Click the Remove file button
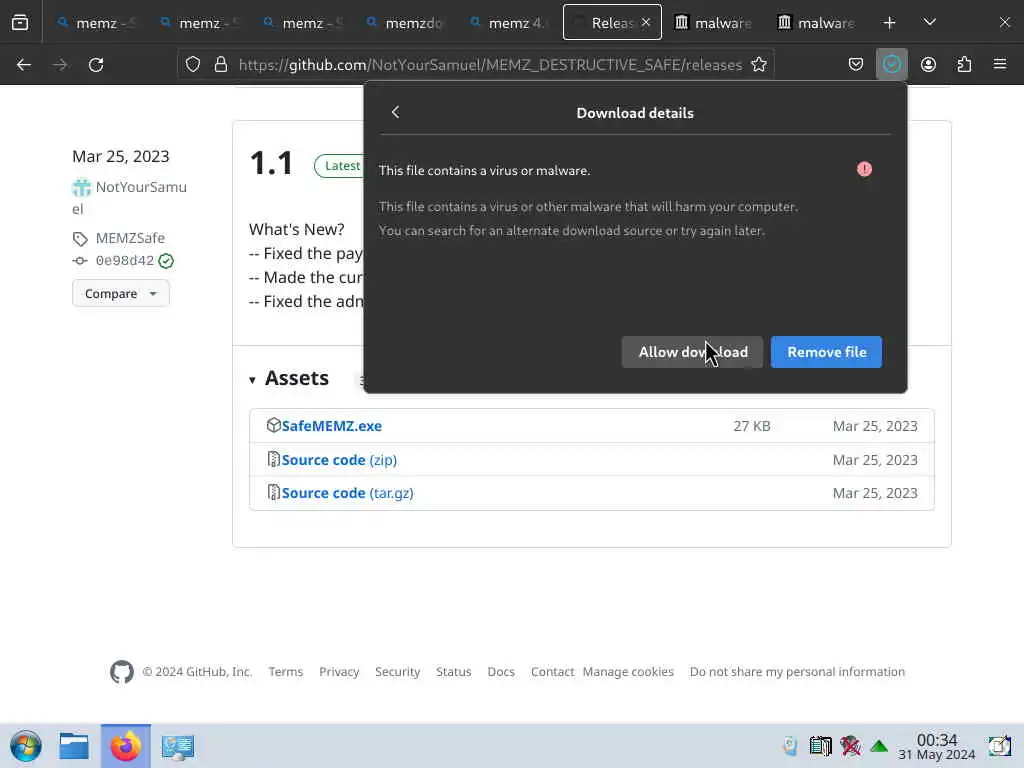1024x768 pixels. click(x=826, y=352)
